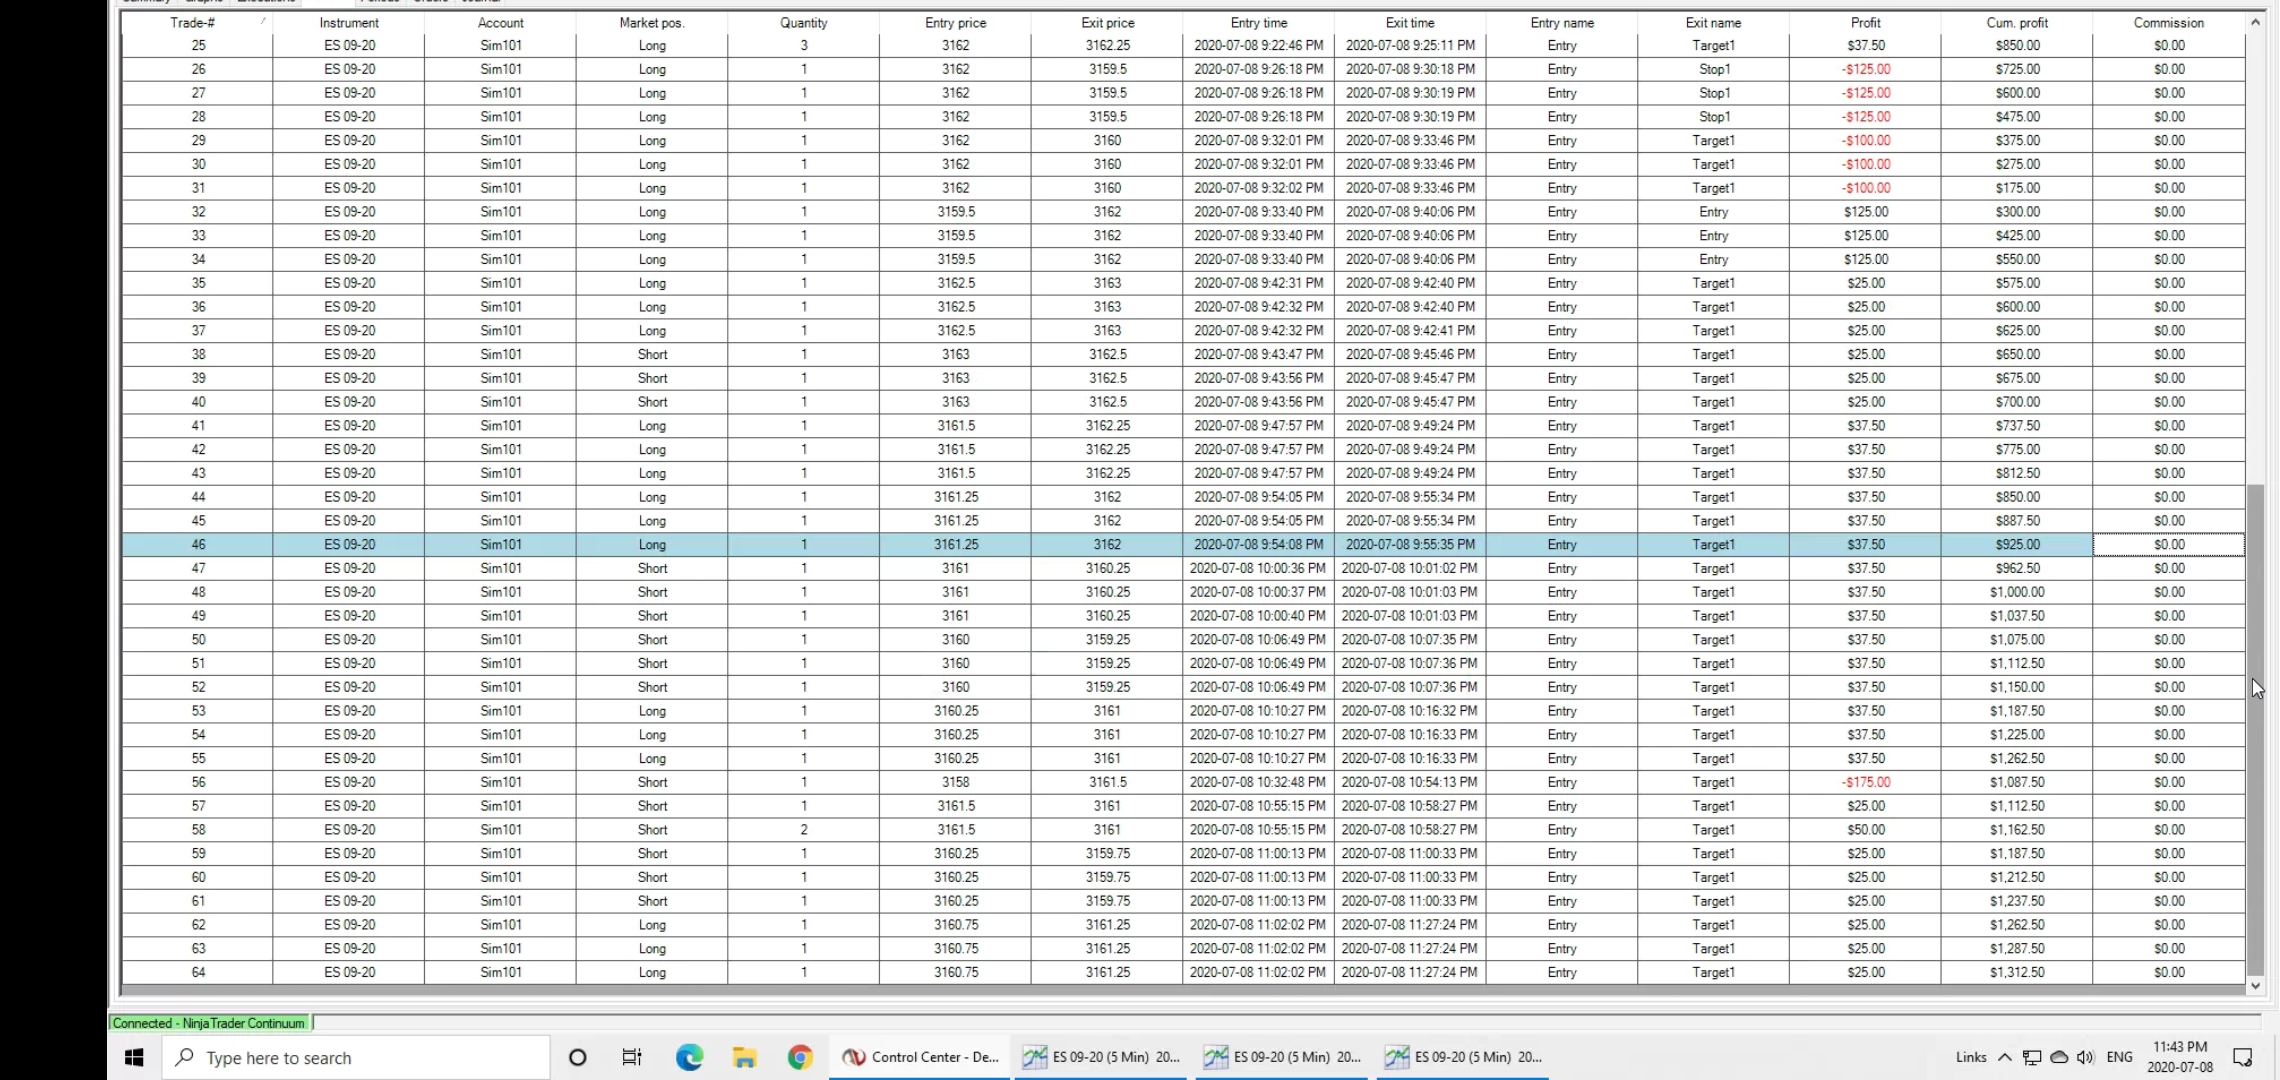Click the Cortana circle icon
Screen dimensions: 2280x1080
(x=577, y=1057)
